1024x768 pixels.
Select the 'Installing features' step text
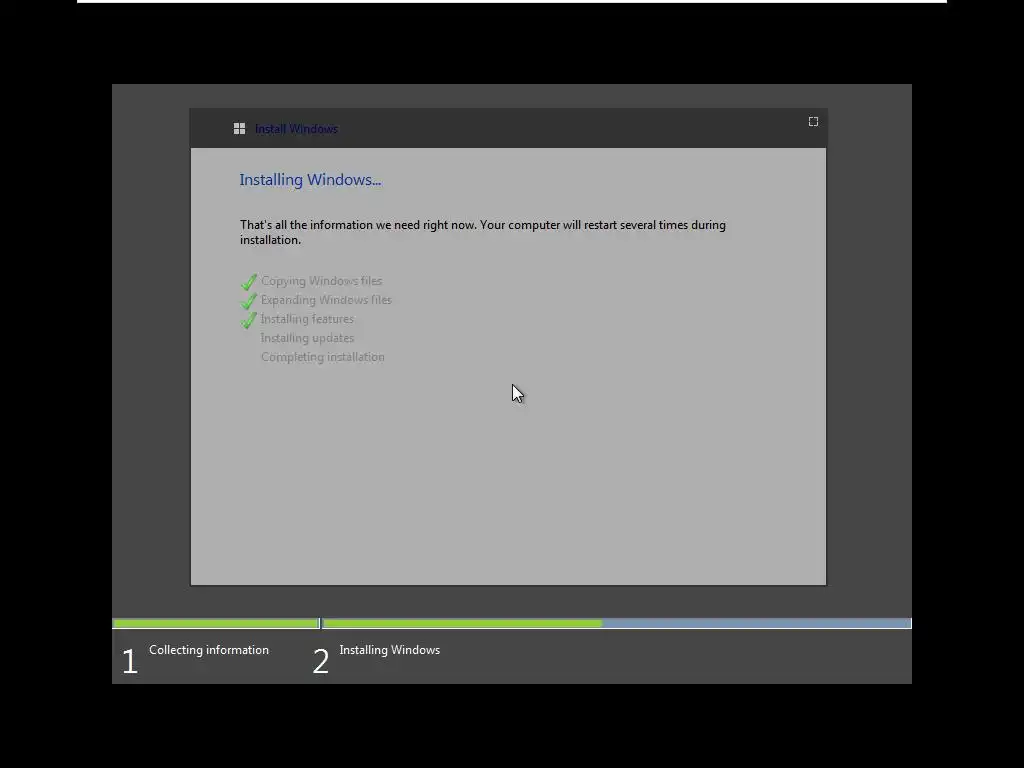pos(307,319)
